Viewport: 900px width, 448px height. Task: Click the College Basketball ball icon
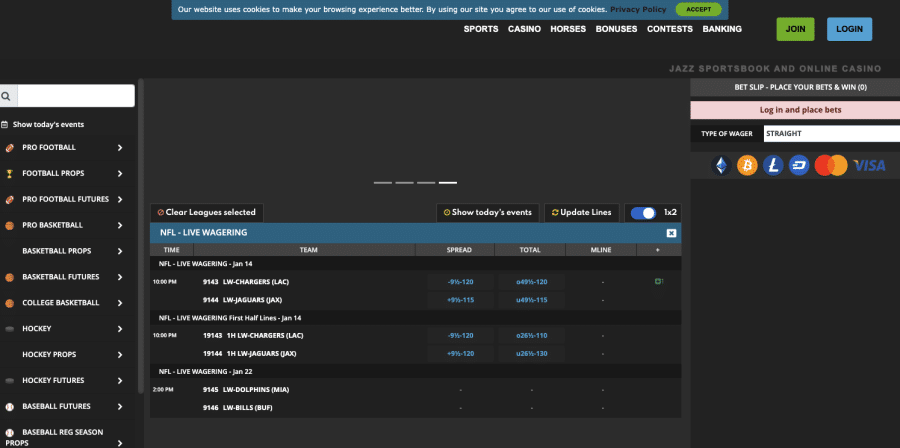point(9,303)
